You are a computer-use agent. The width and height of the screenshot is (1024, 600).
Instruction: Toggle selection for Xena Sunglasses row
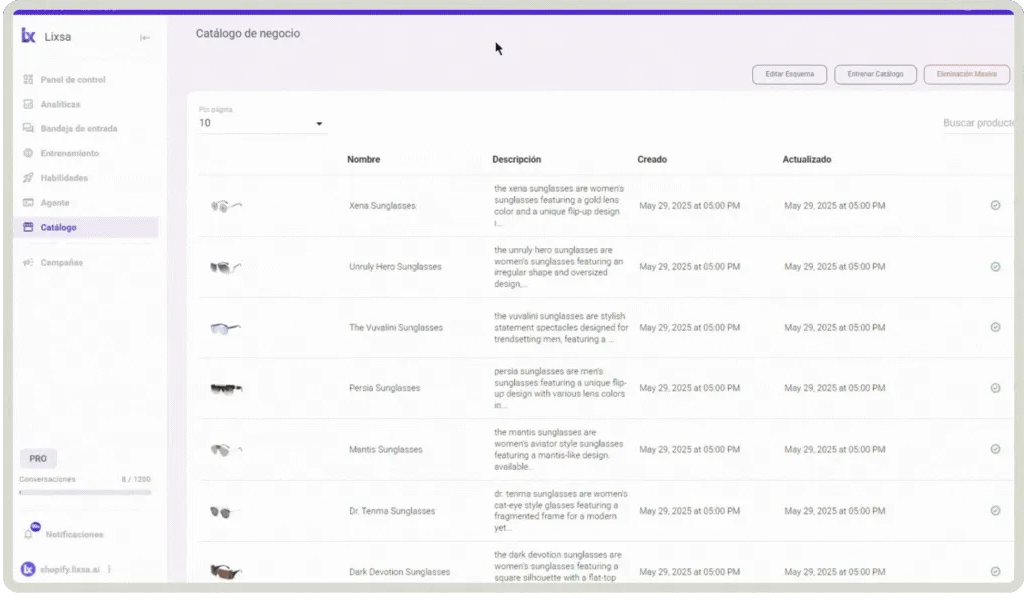[x=995, y=205]
